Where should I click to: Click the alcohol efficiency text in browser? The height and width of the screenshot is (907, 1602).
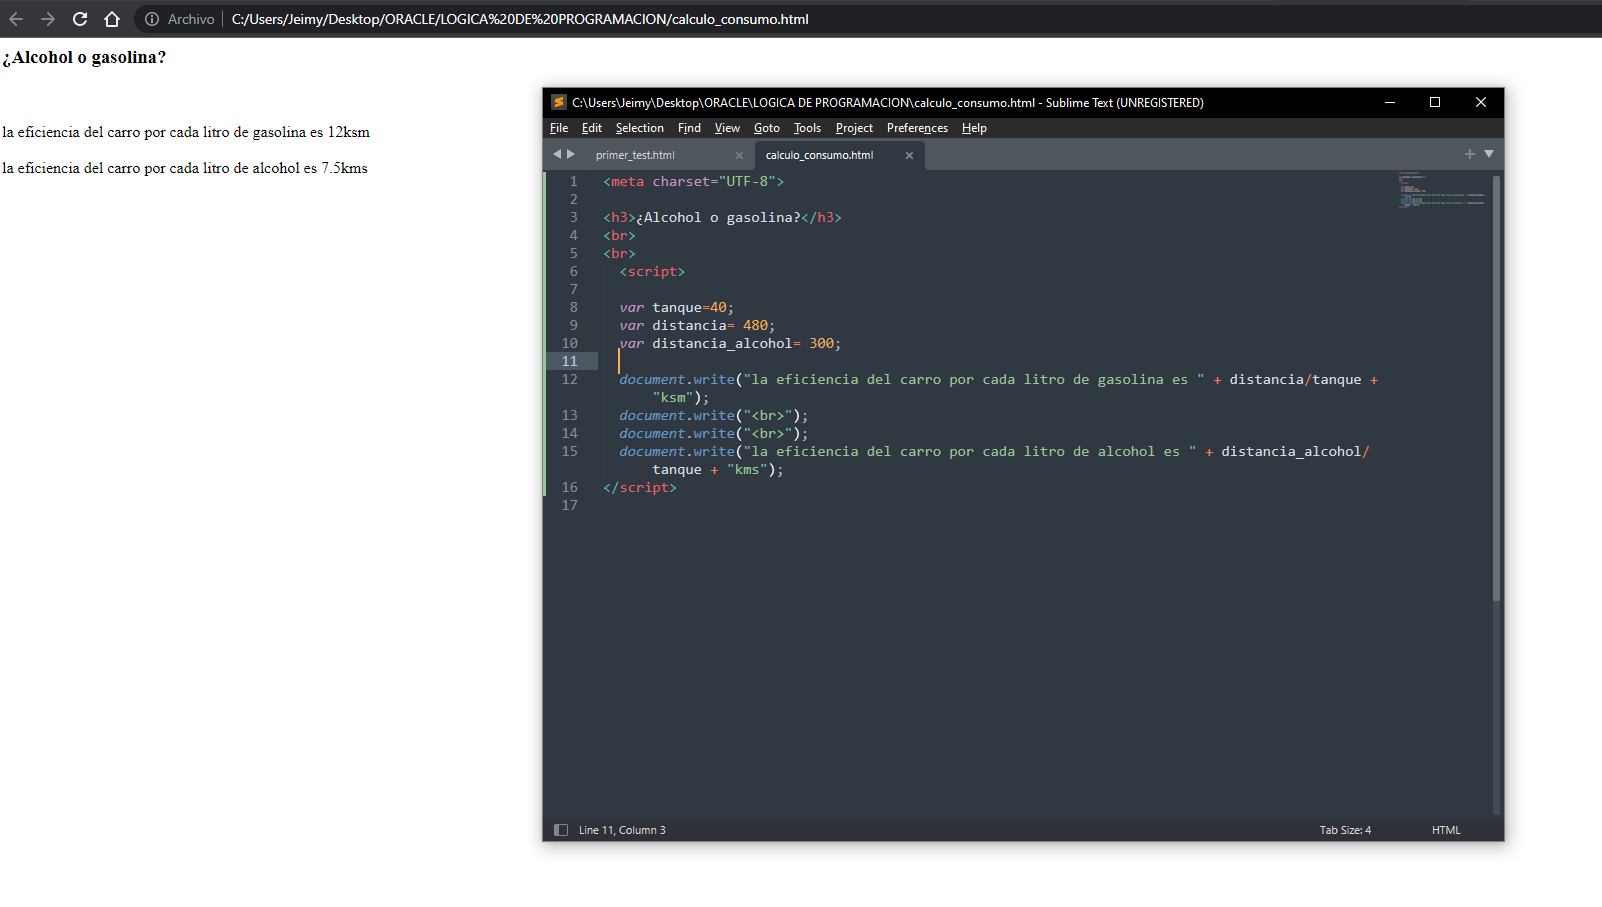pyautogui.click(x=185, y=168)
